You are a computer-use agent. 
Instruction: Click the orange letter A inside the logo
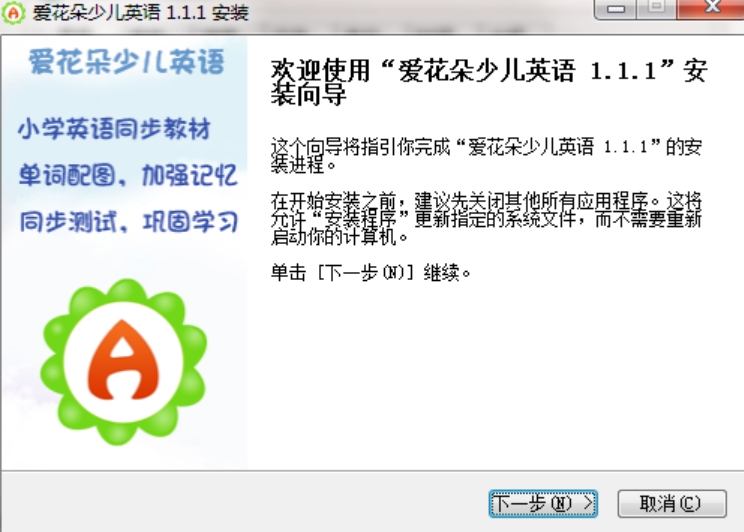coord(123,360)
